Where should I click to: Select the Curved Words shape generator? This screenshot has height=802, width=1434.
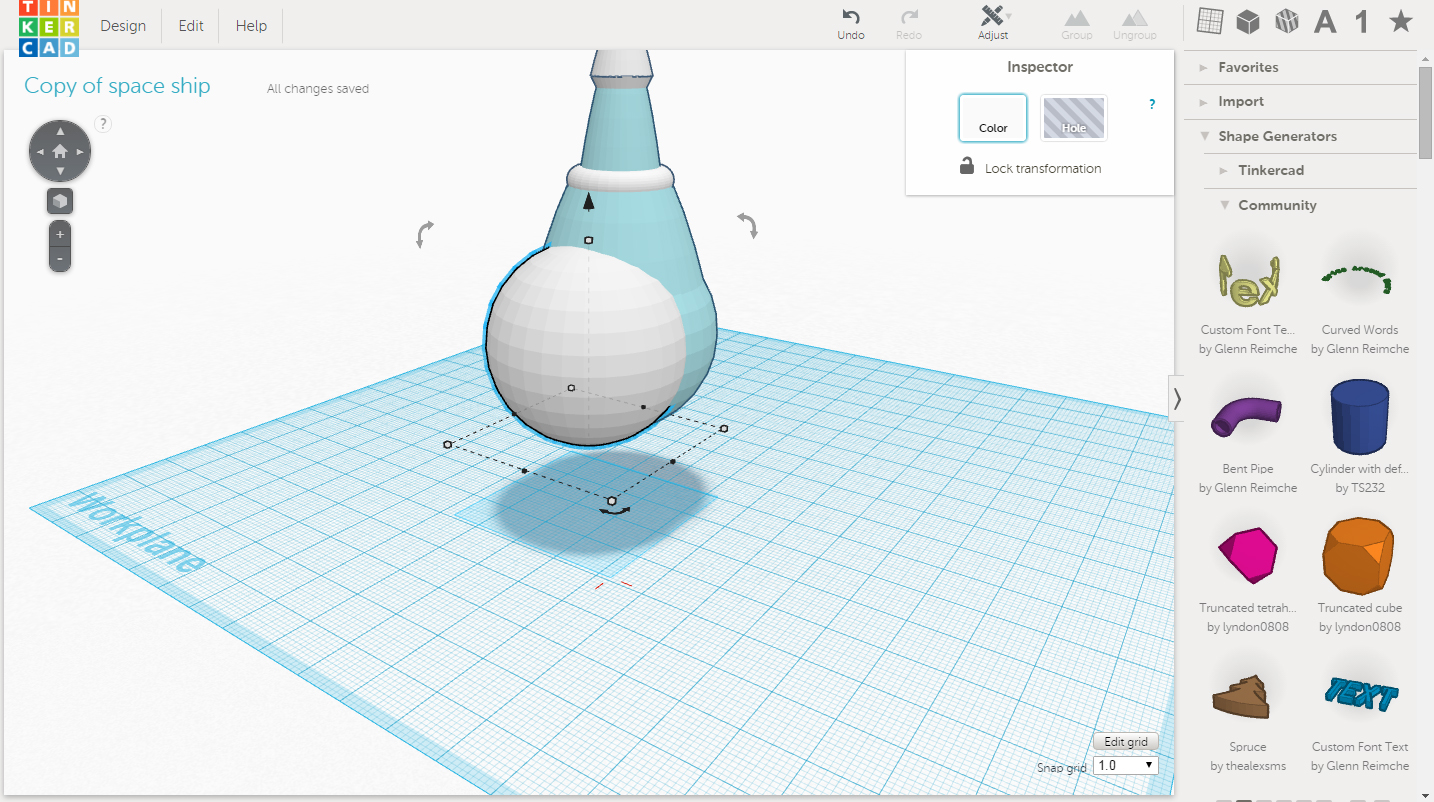(1359, 278)
